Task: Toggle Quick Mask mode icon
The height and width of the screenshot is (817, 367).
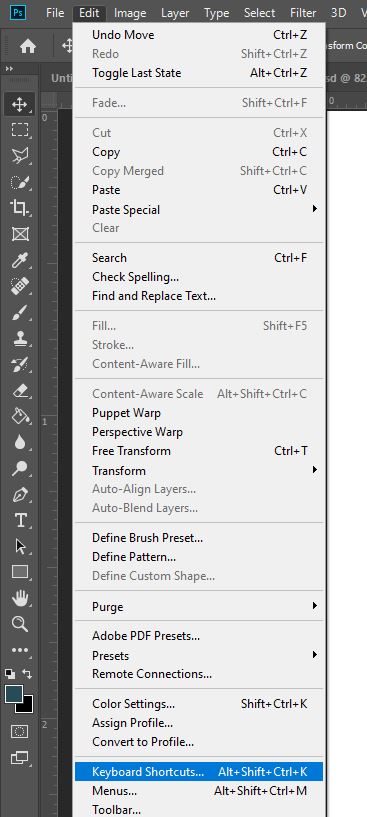Action: [x=20, y=732]
